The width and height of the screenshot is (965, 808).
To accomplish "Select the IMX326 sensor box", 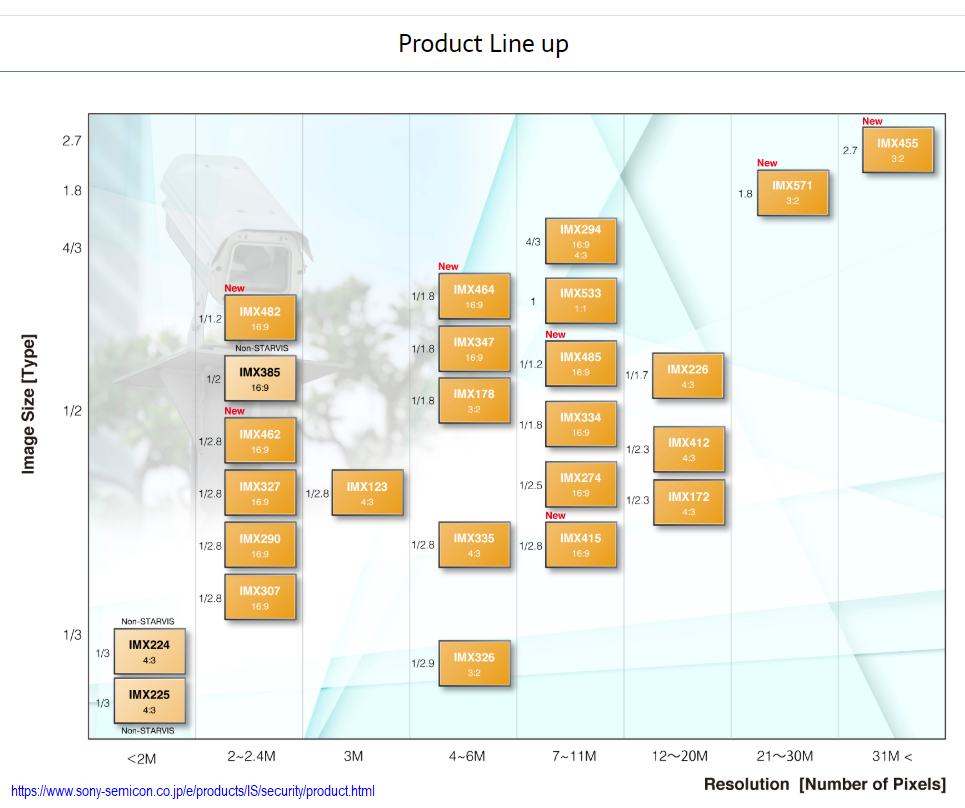I will pos(474,663).
